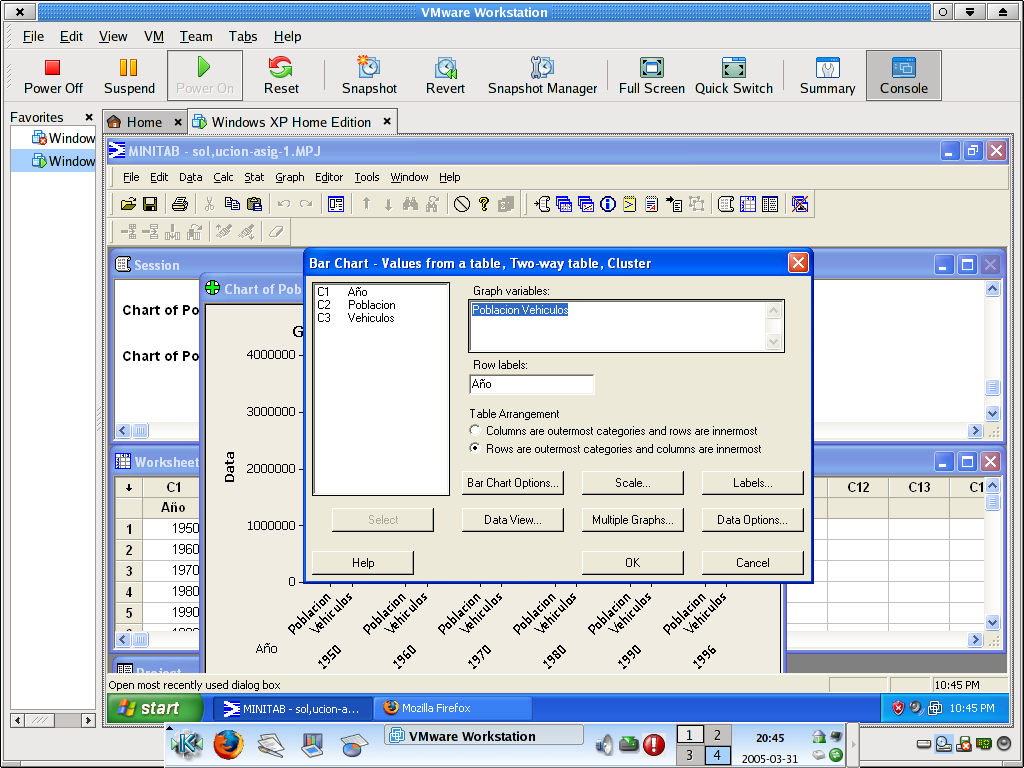The height and width of the screenshot is (768, 1024).
Task: Click Cancel in the Bar Chart dialog
Action: click(752, 563)
